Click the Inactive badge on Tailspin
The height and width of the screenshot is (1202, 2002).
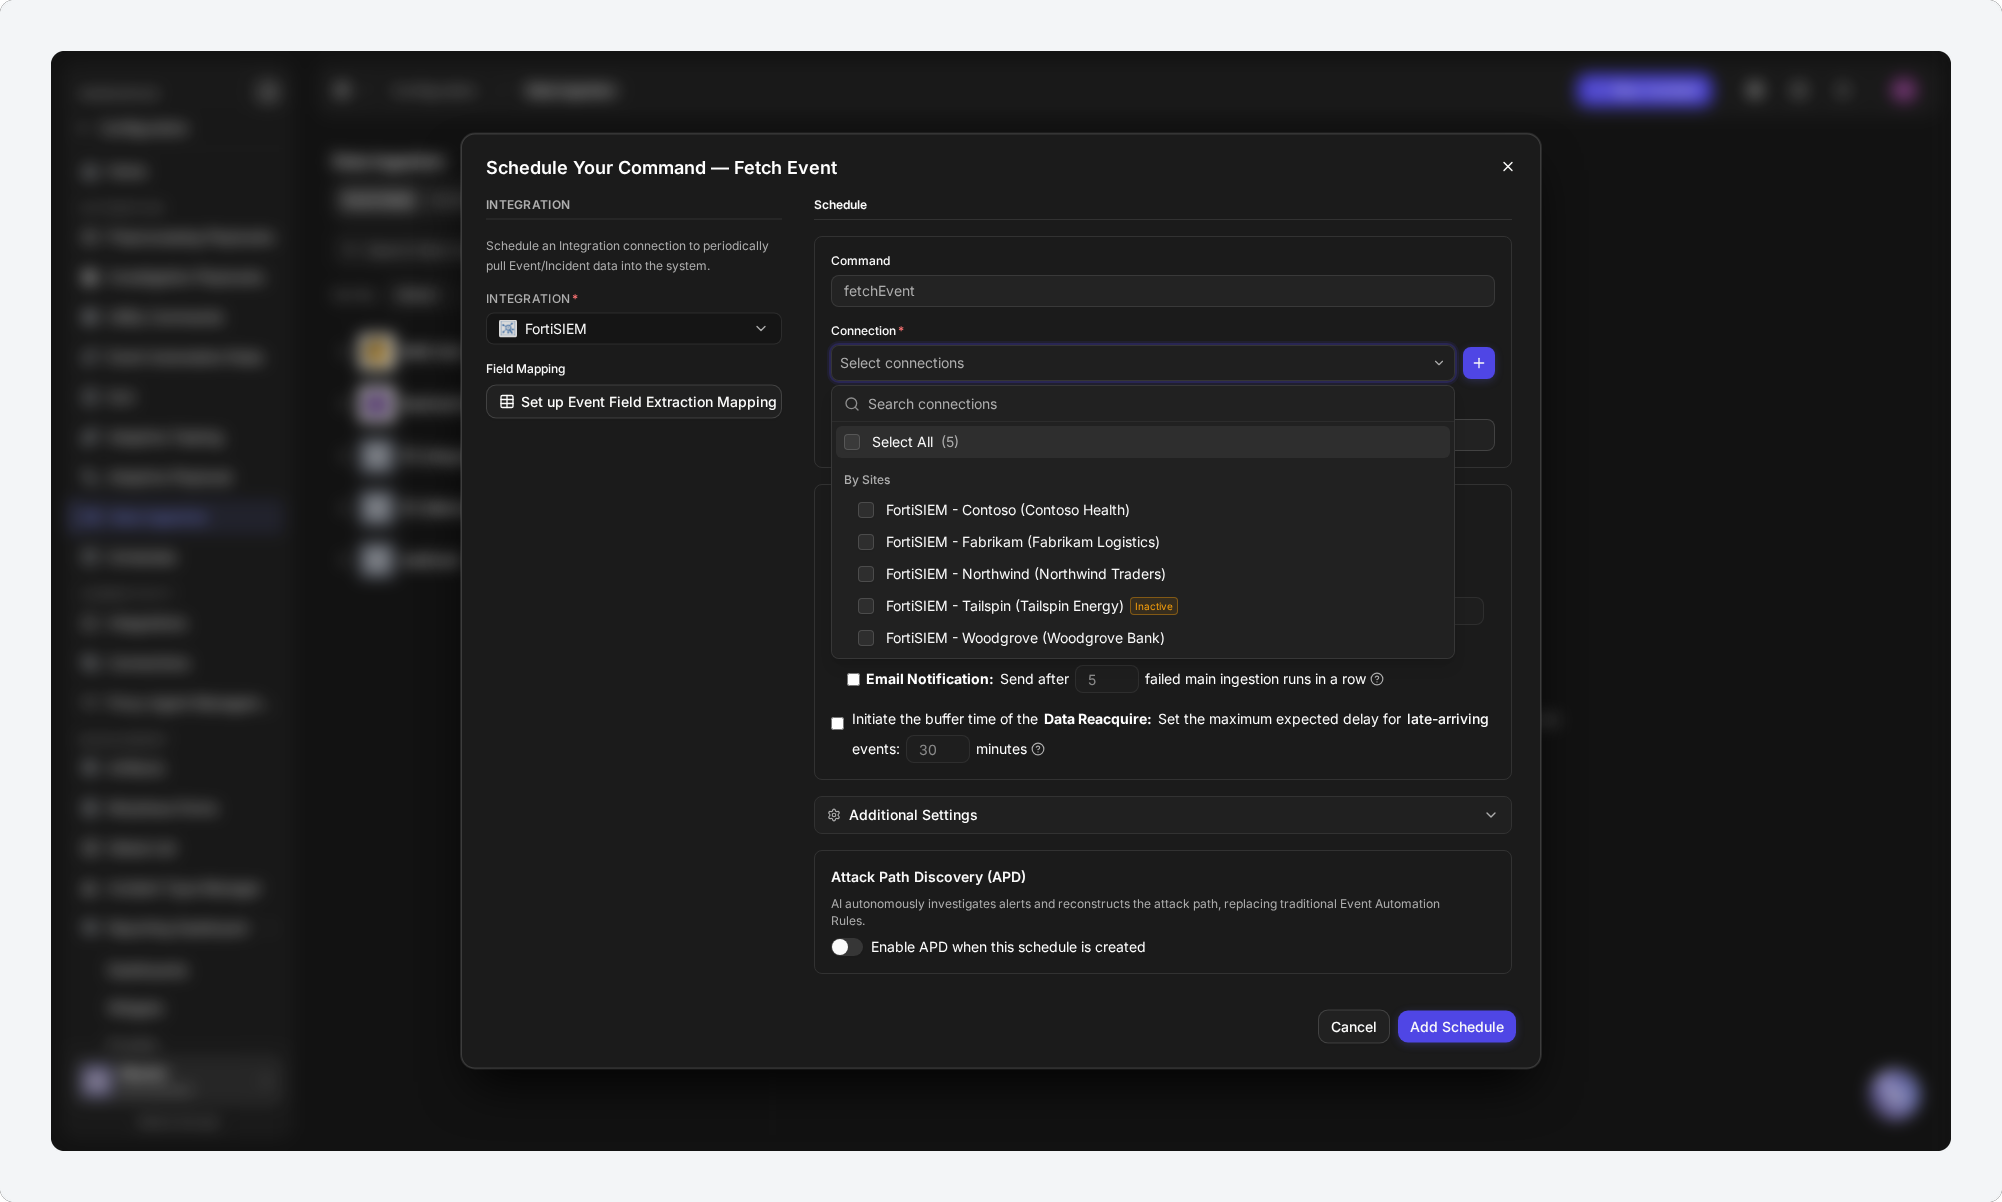pyautogui.click(x=1153, y=606)
